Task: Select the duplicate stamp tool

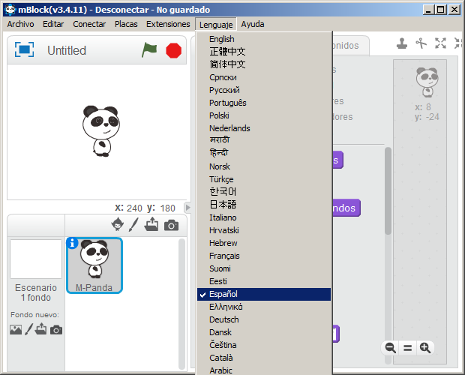Action: (x=402, y=43)
